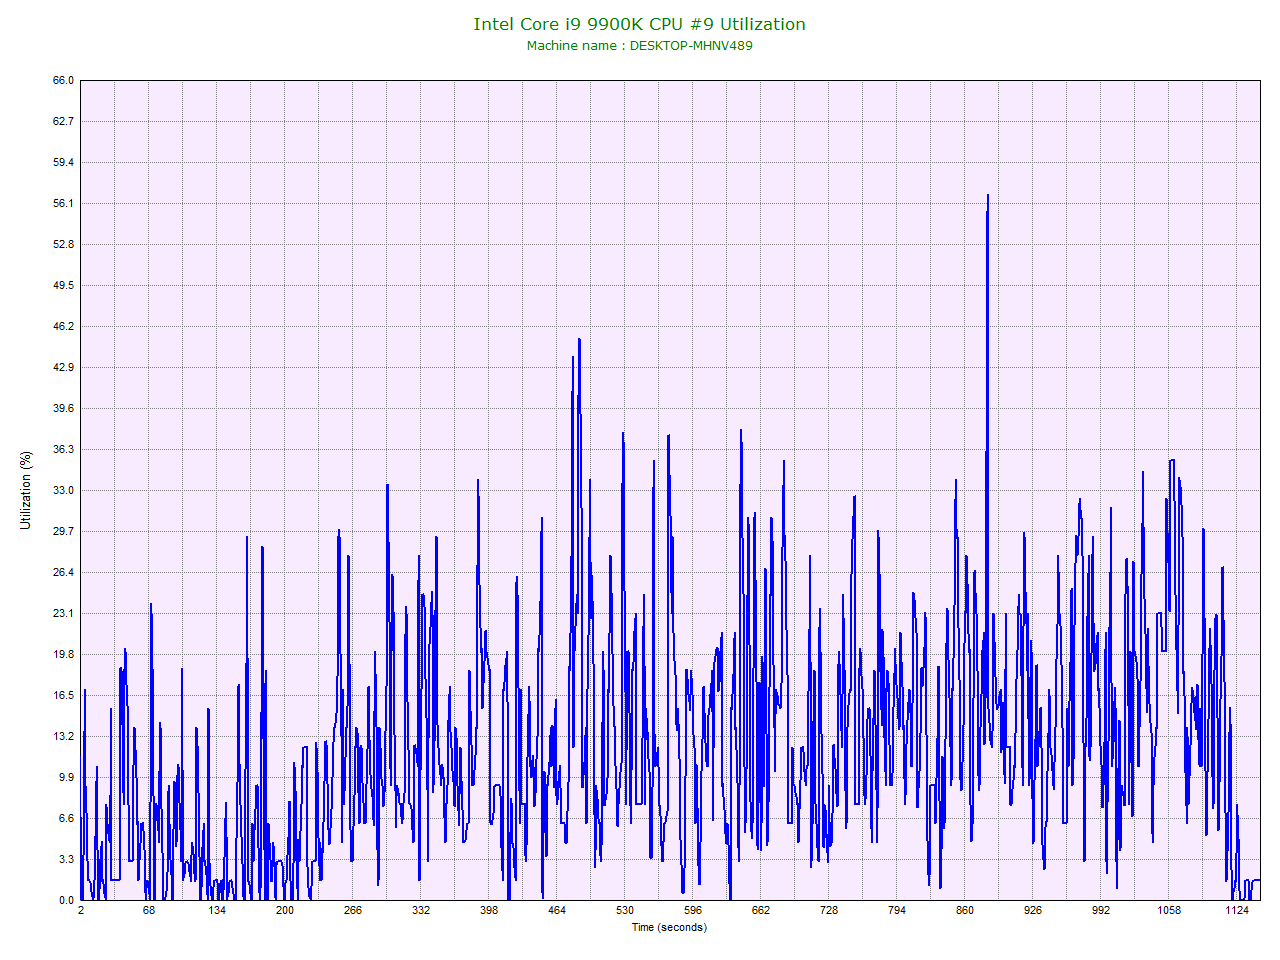Select the "0.0" y-axis origin label
The width and height of the screenshot is (1280, 960).
click(x=66, y=901)
